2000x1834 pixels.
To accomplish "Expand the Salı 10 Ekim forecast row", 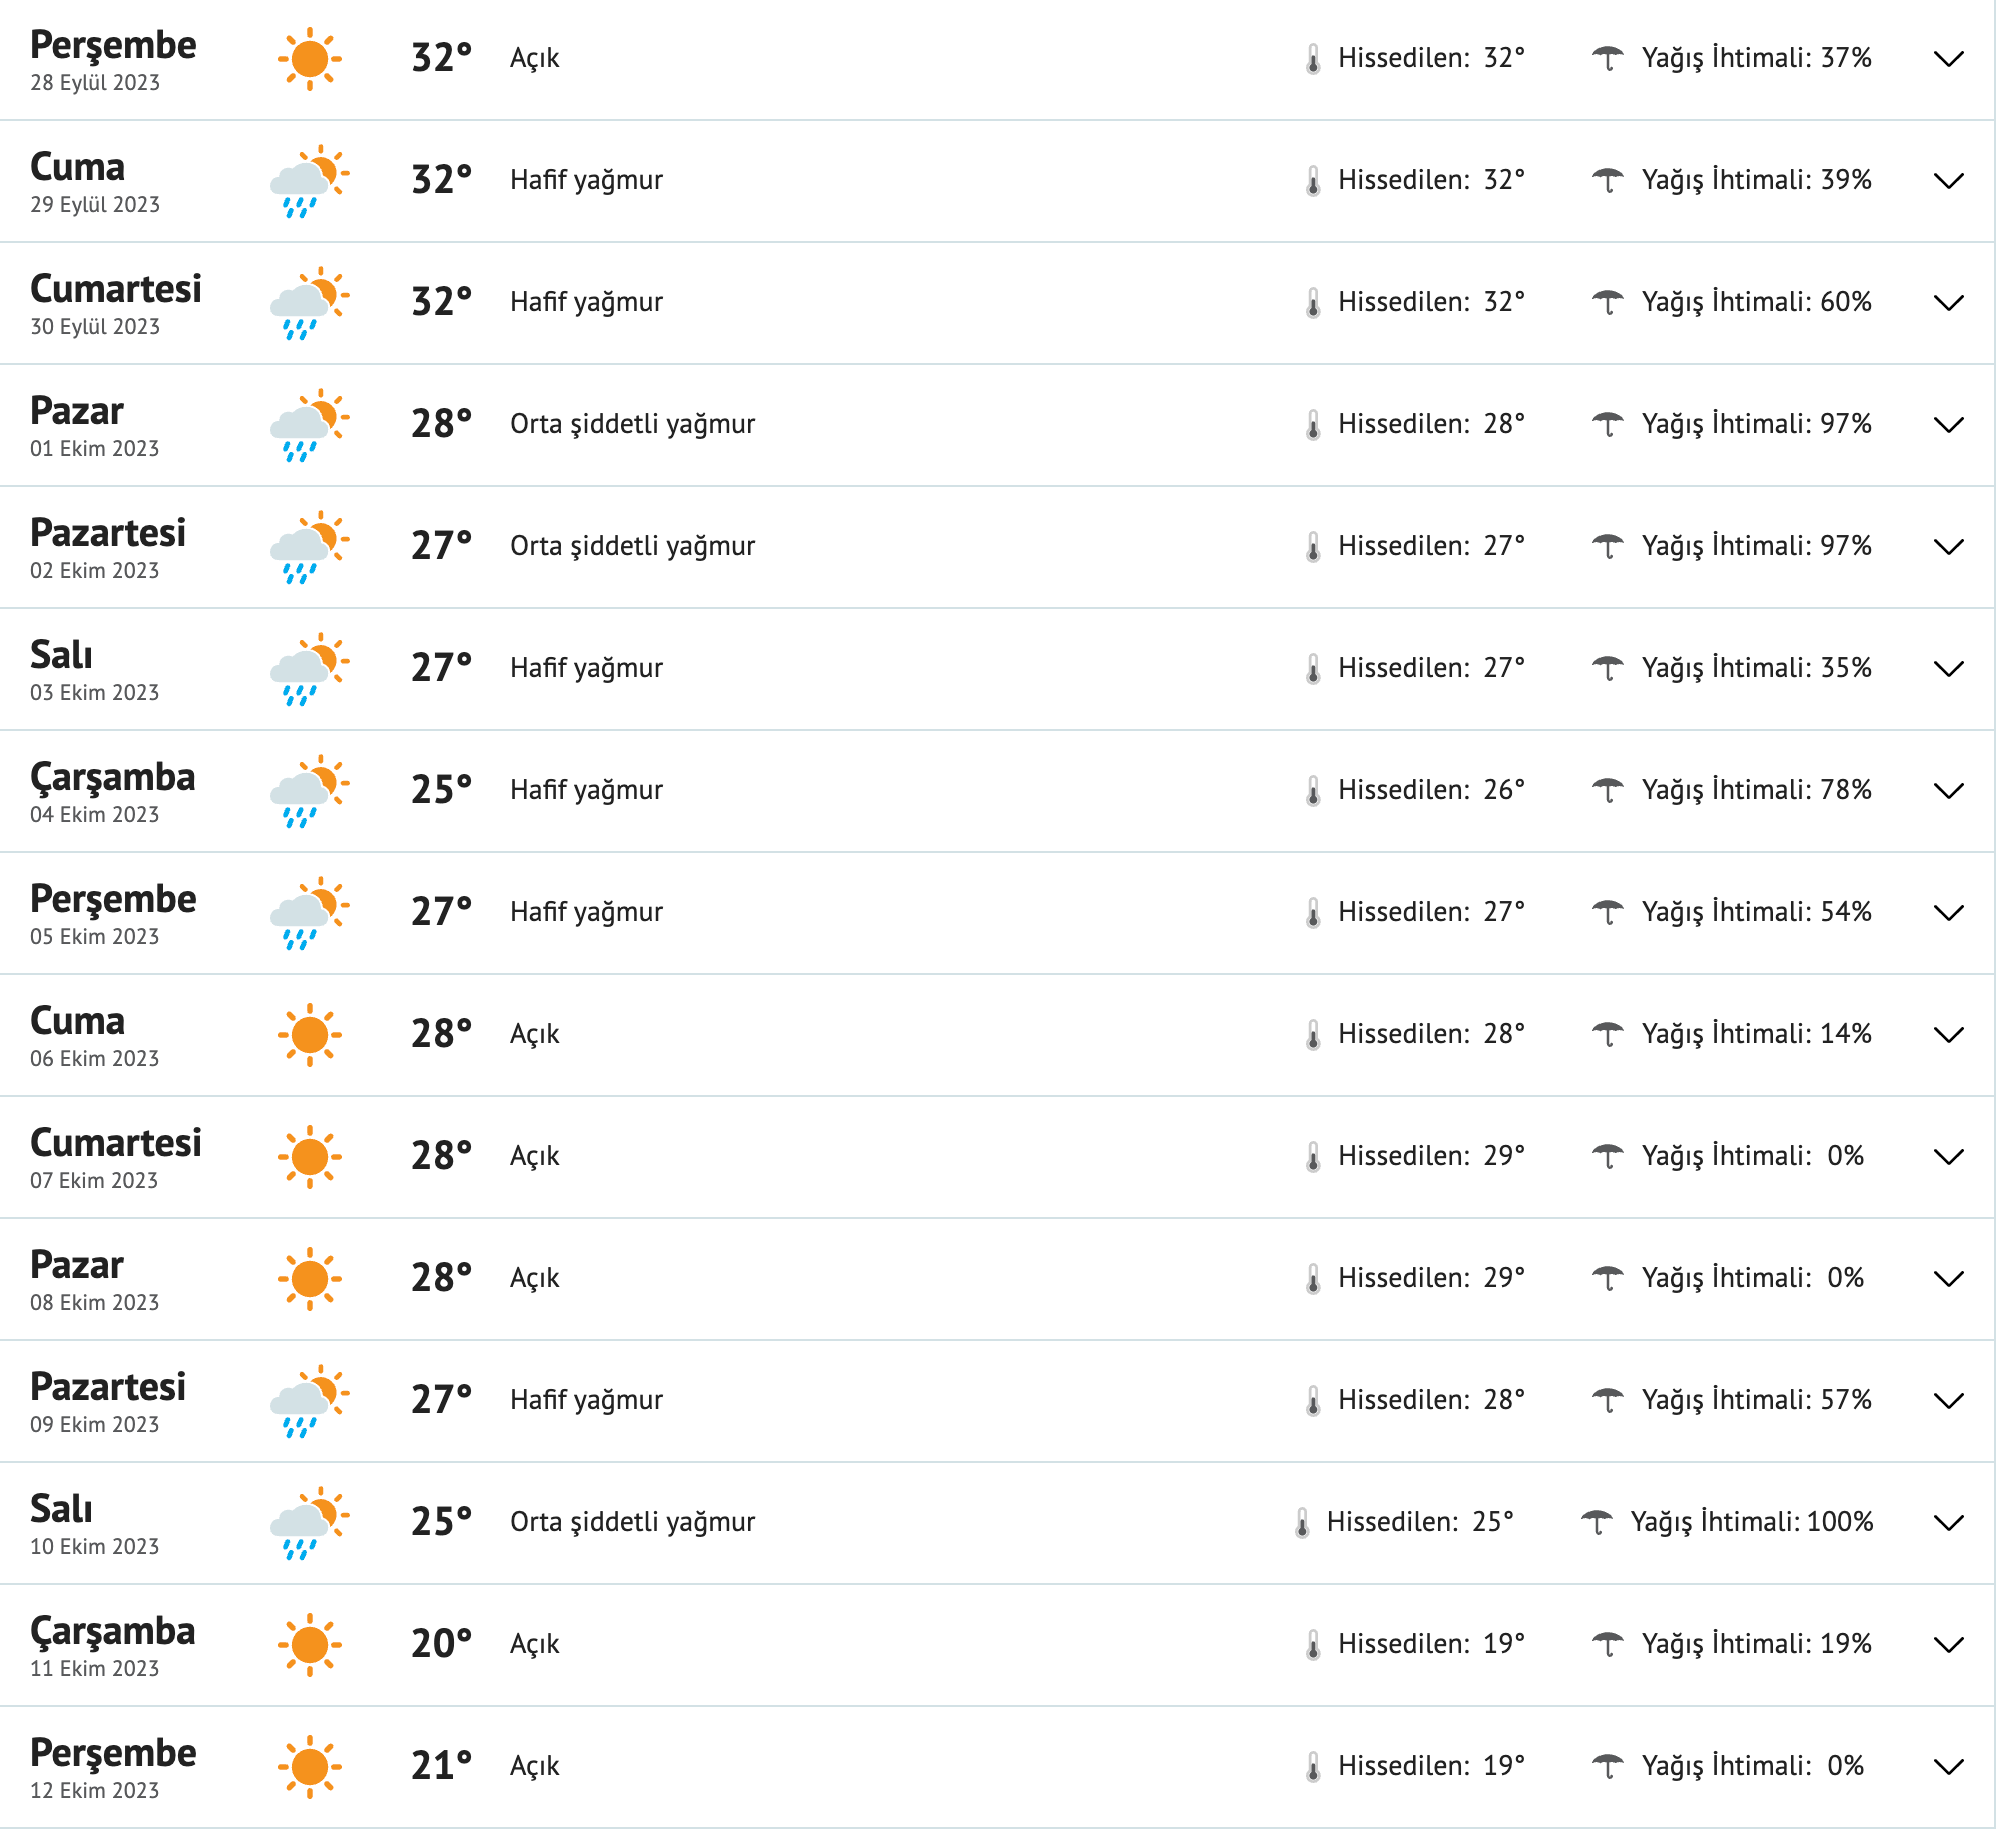I will (x=1948, y=1522).
